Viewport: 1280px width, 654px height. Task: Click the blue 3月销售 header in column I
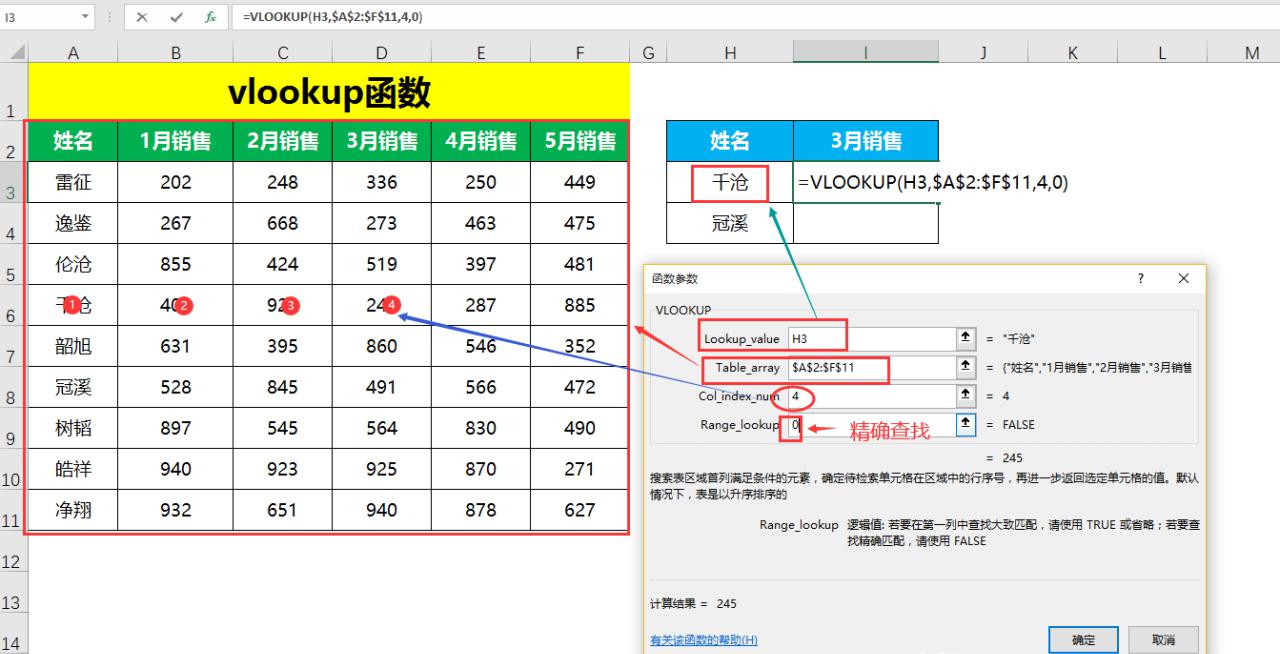866,142
